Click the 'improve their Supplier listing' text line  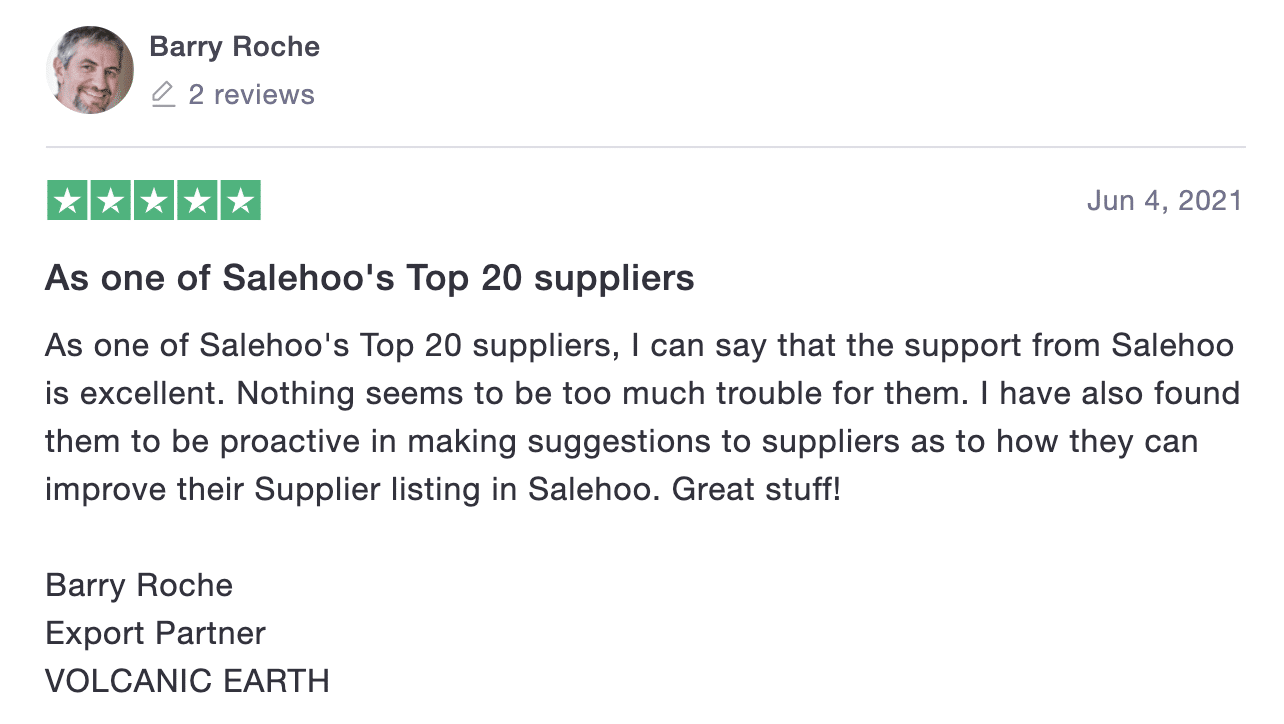pos(443,490)
